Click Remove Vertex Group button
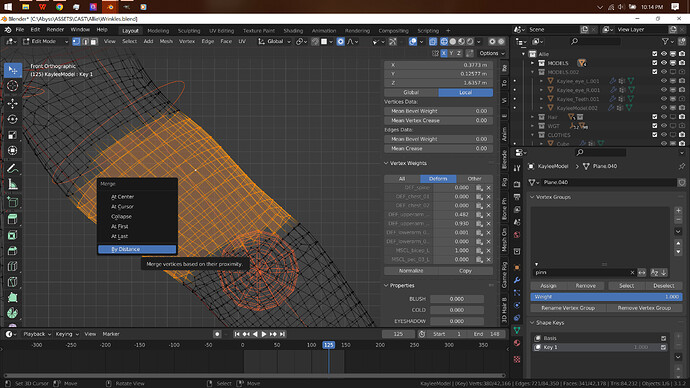 (x=644, y=308)
